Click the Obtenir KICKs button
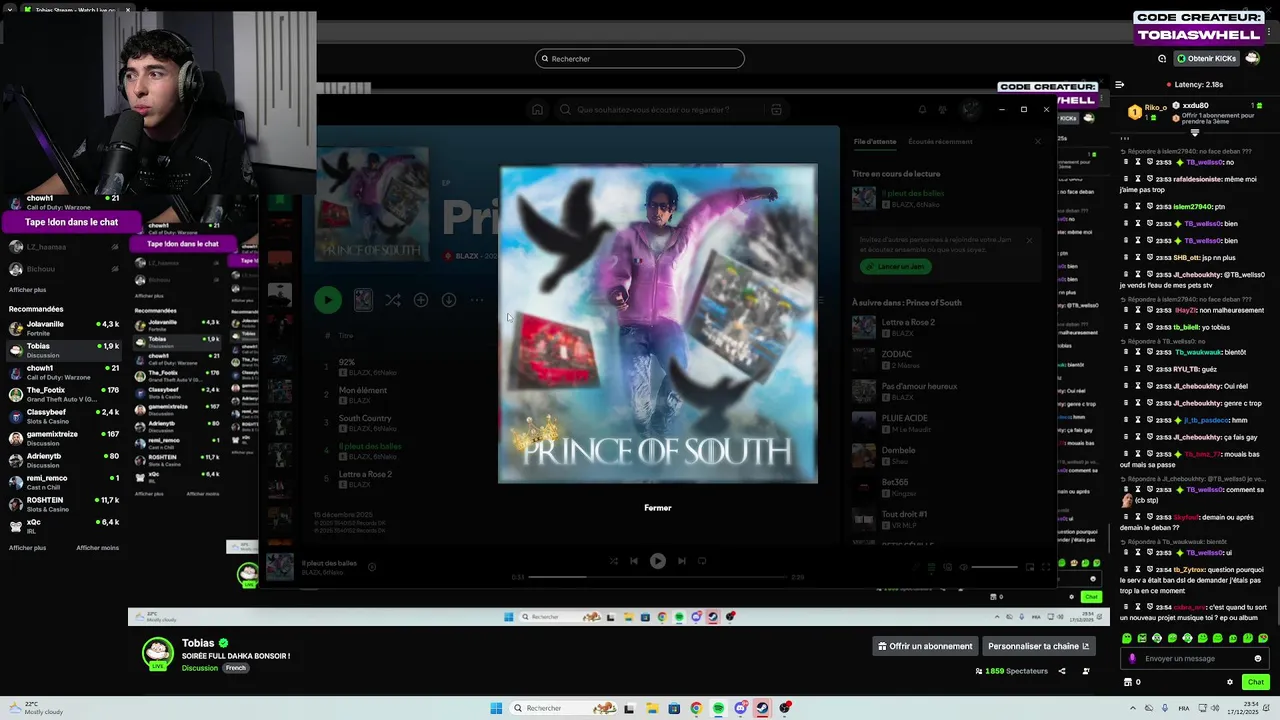This screenshot has width=1280, height=720. click(x=1205, y=58)
